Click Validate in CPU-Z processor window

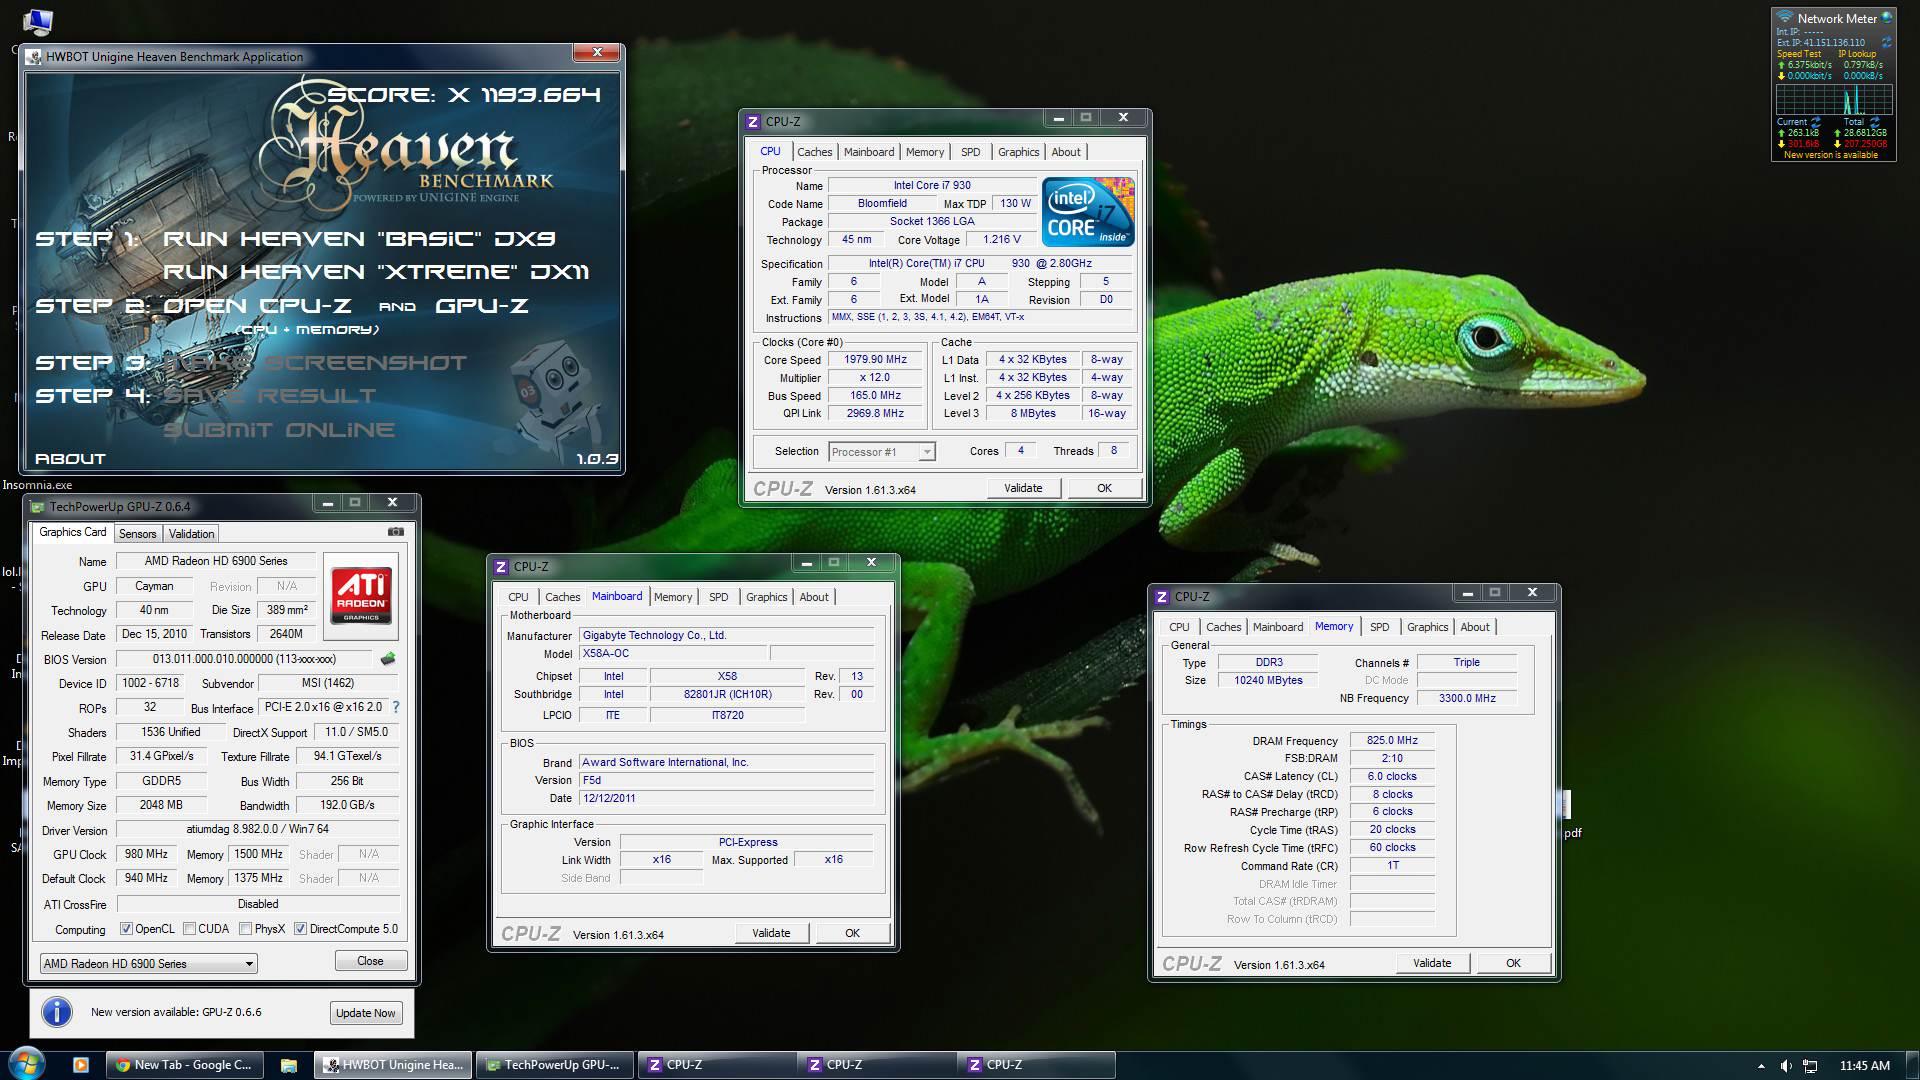[1023, 488]
